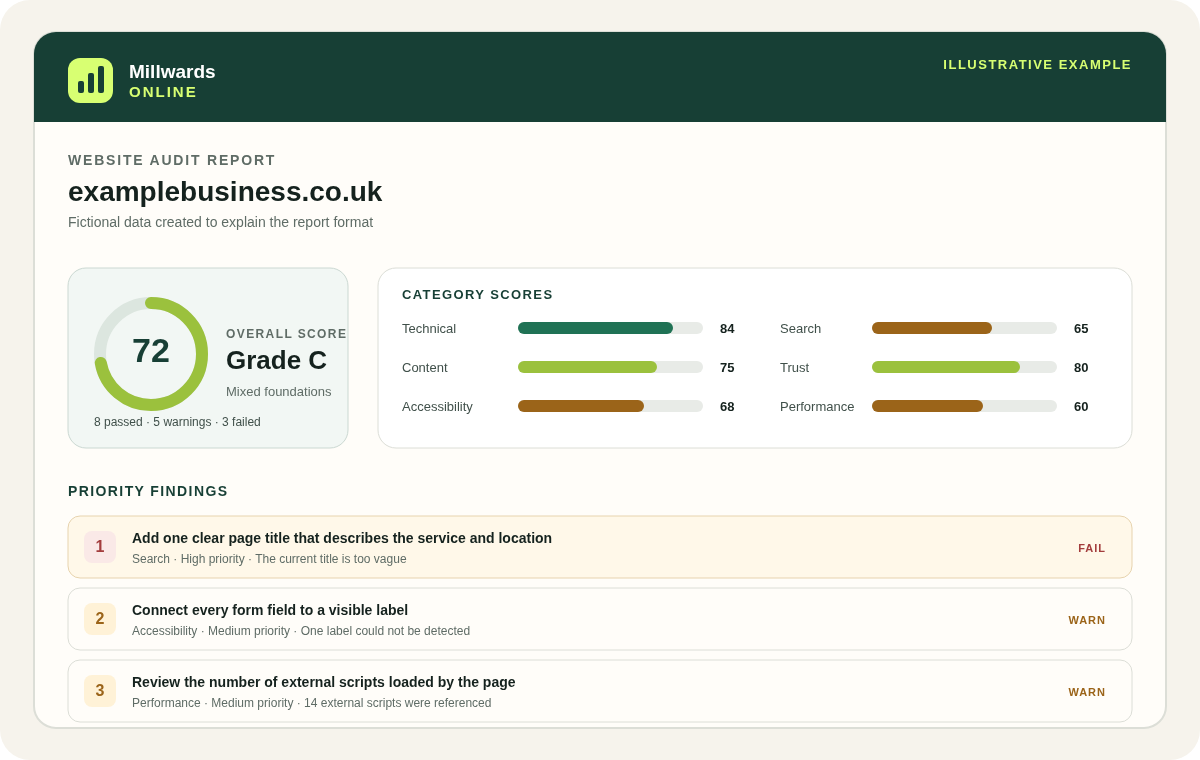
Task: Click the Accessibility score value 68
Action: [727, 406]
